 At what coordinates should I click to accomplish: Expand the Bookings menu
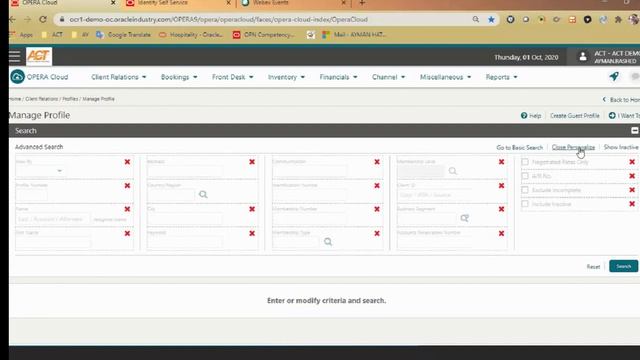tap(179, 77)
